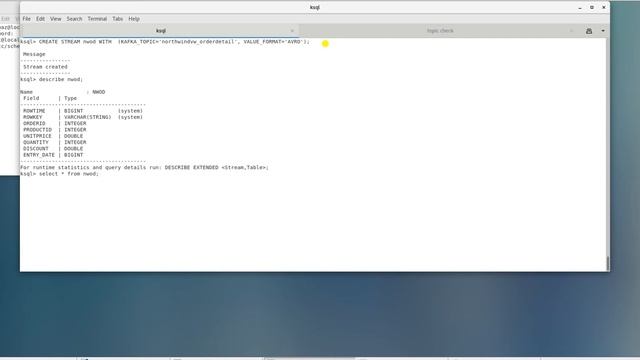Image resolution: width=640 pixels, height=360 pixels.
Task: Click the 'Field | Type' header row
Action: click(50, 98)
